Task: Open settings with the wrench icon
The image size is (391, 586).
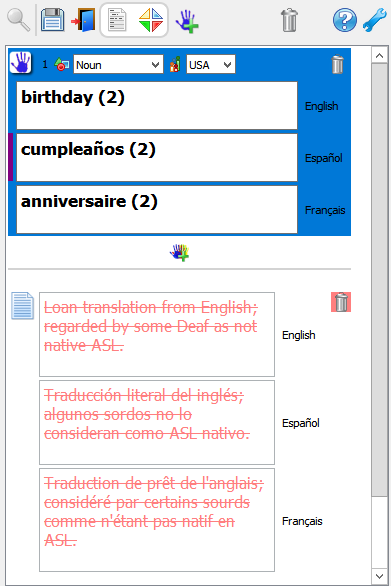Action: (x=375, y=20)
